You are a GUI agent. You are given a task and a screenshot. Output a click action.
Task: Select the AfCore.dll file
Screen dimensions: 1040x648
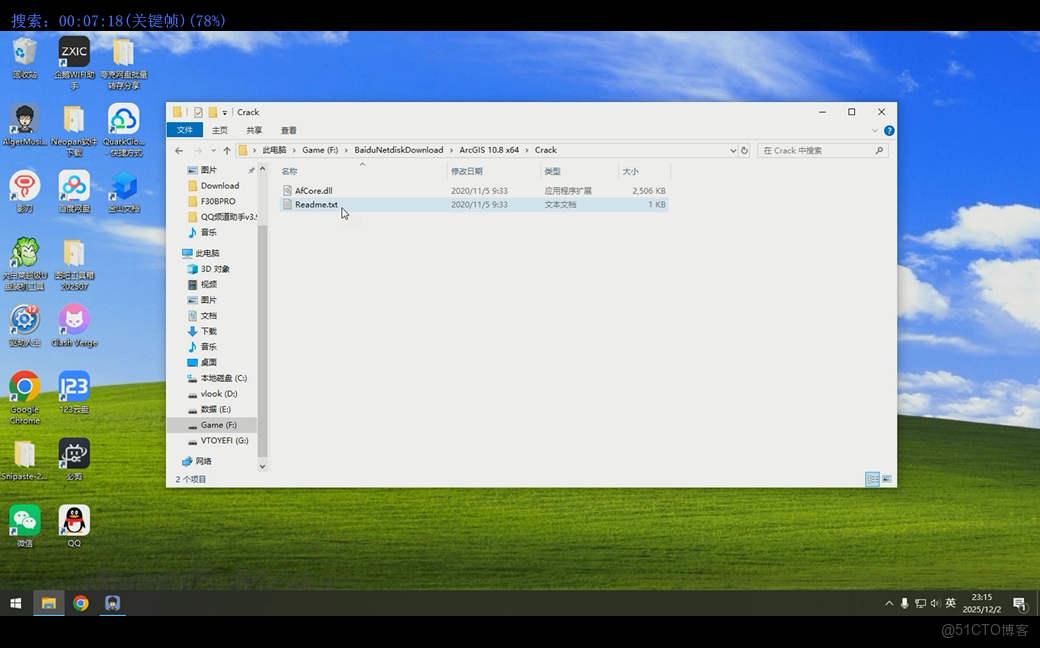pos(313,191)
